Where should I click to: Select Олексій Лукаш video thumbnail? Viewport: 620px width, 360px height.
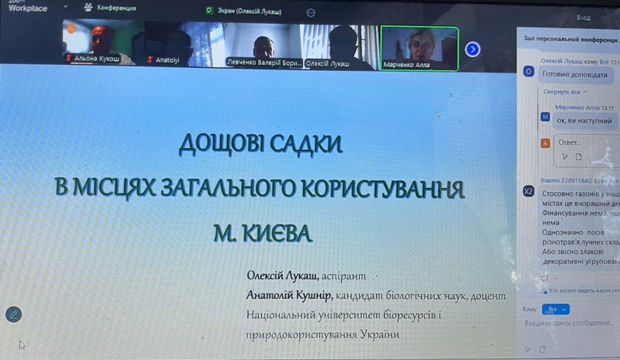point(341,47)
